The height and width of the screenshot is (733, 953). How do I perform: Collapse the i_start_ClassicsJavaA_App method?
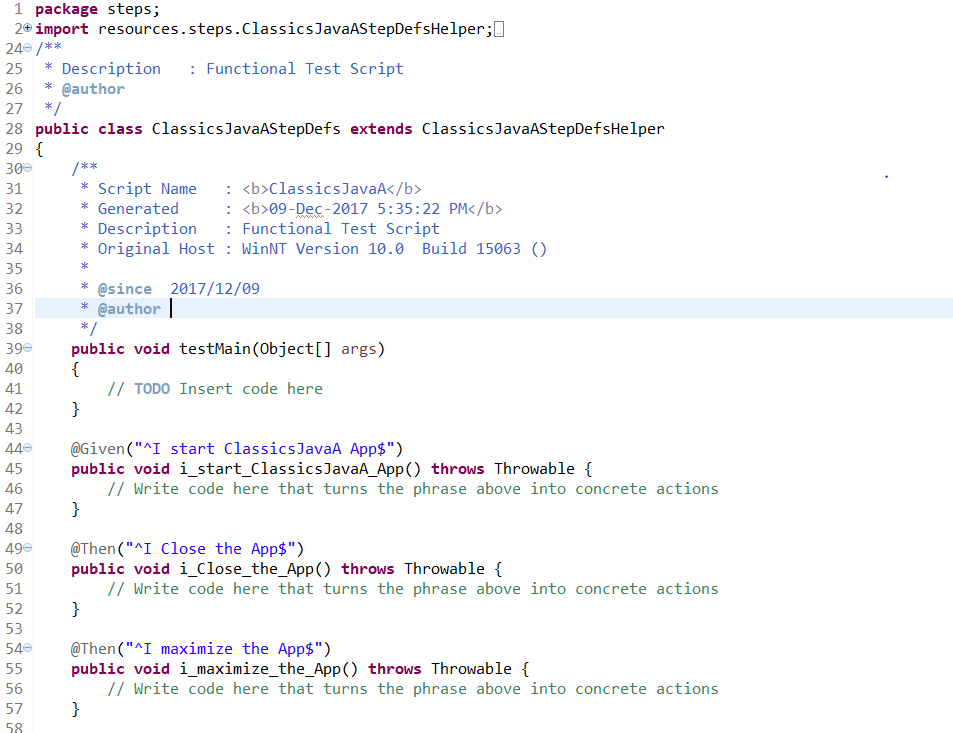click(25, 448)
